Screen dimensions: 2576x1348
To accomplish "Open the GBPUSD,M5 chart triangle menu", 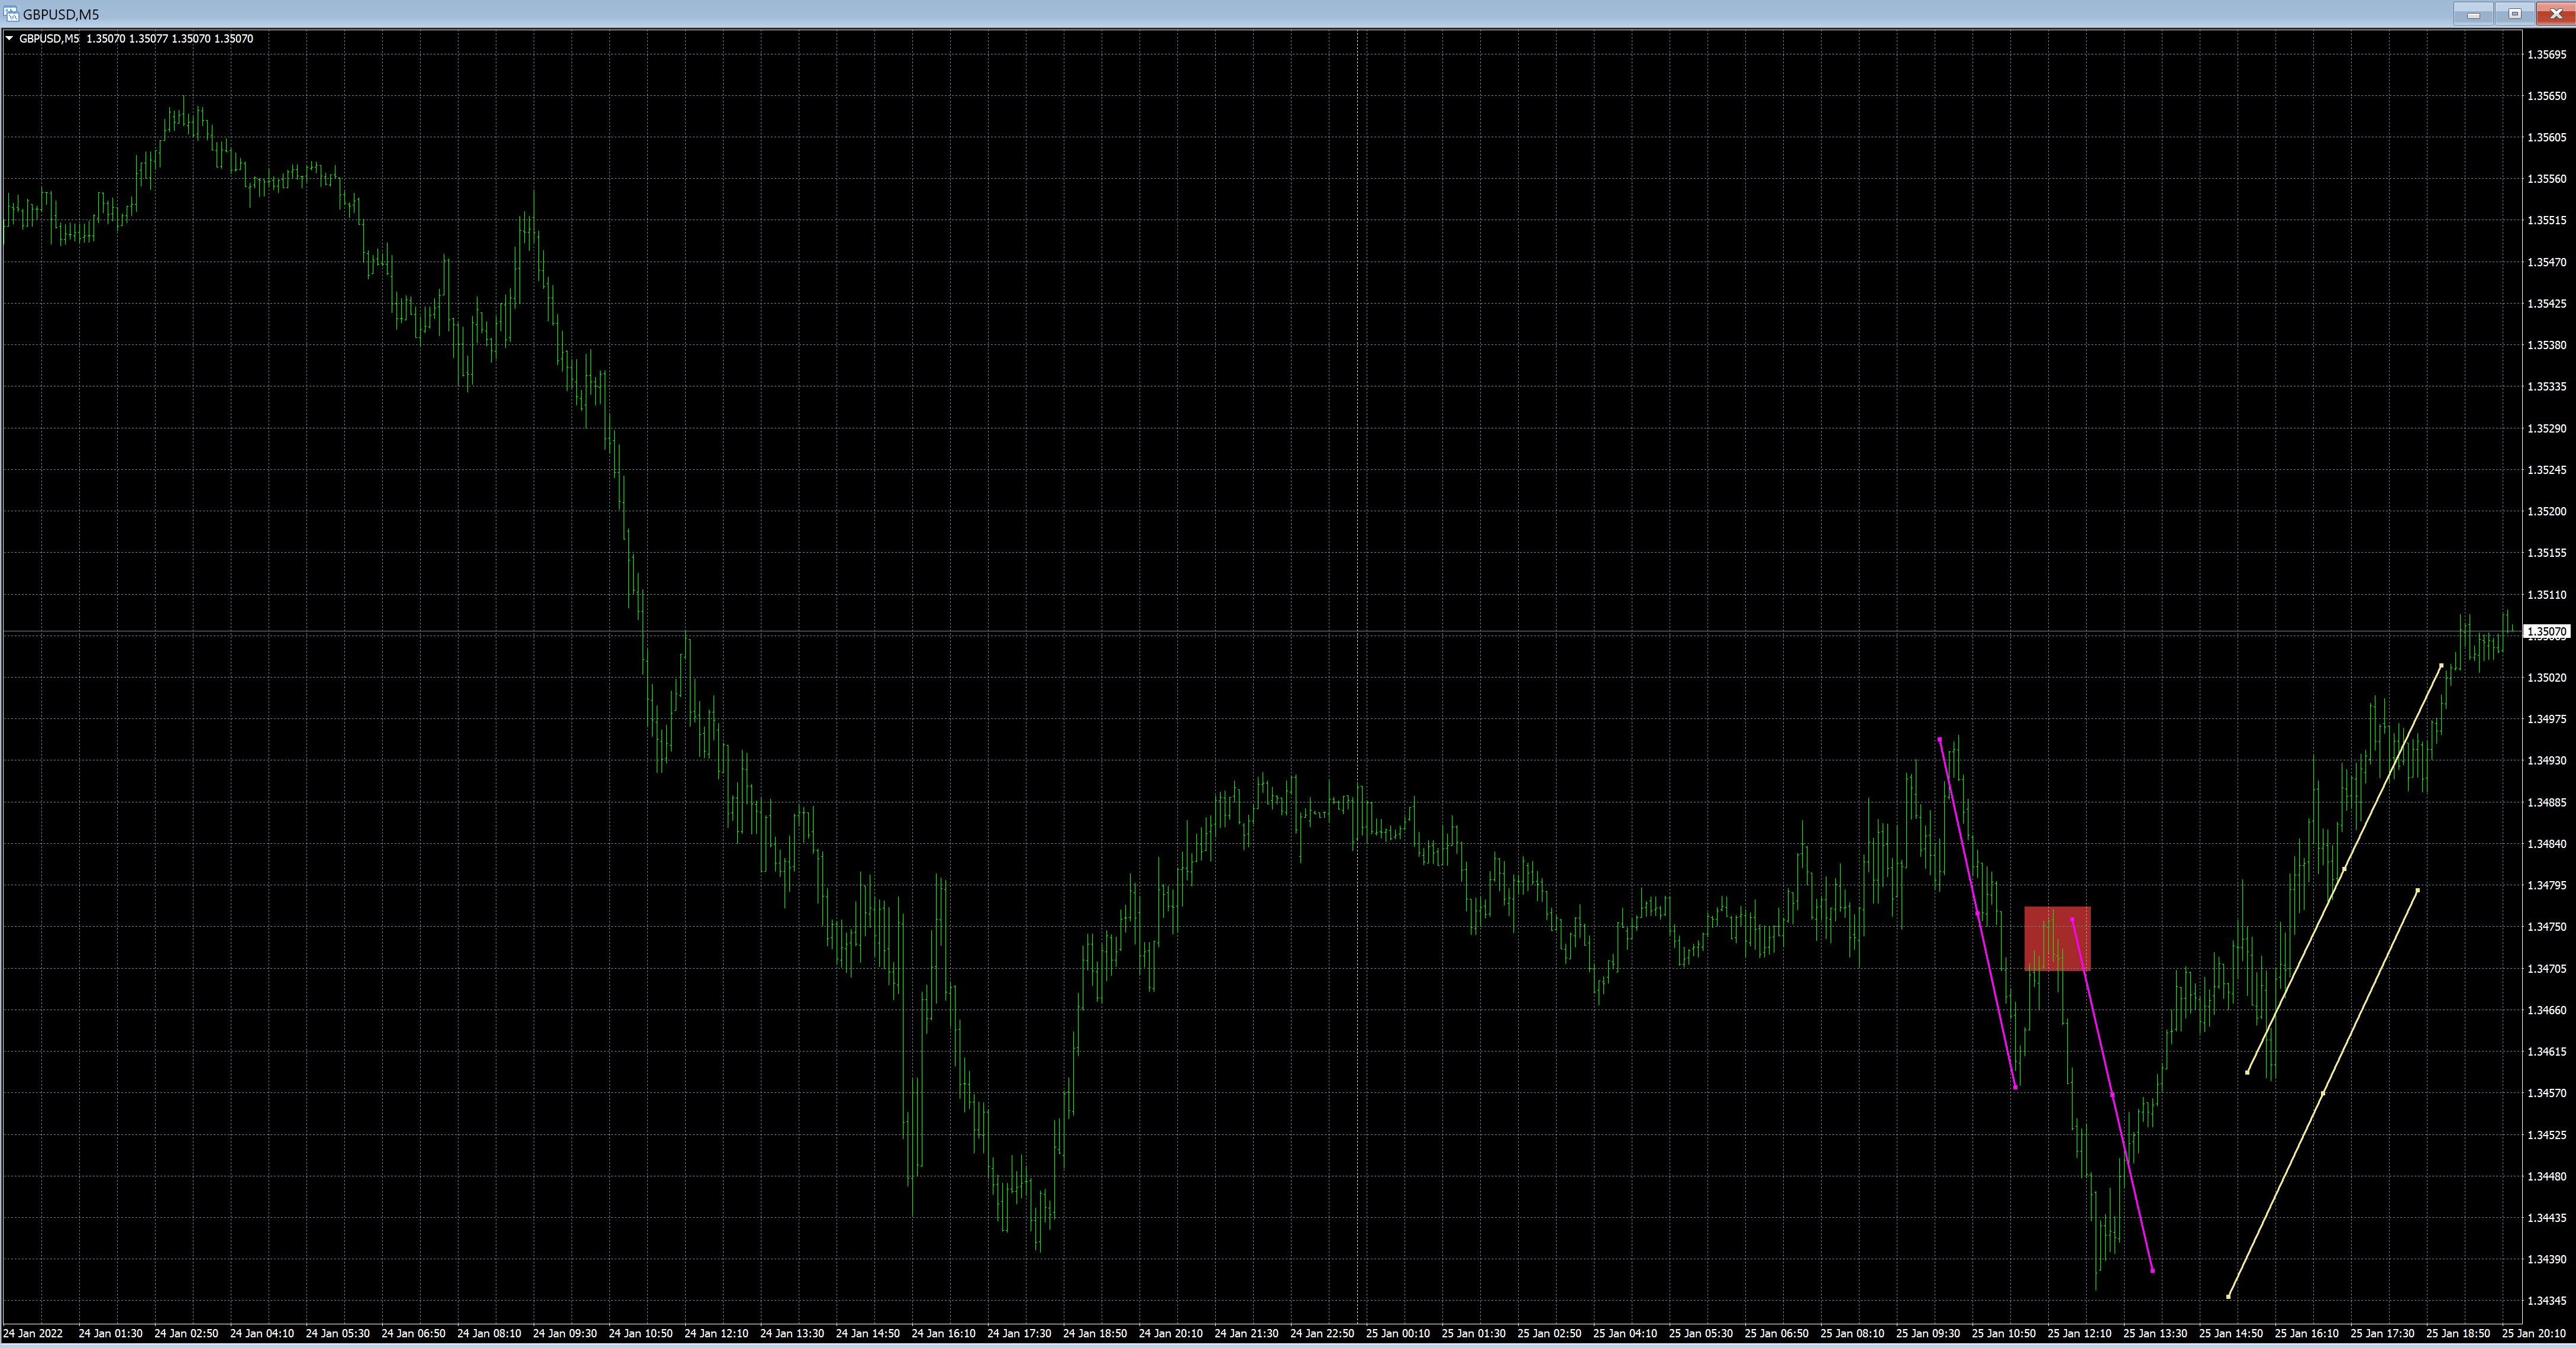I will [x=9, y=39].
